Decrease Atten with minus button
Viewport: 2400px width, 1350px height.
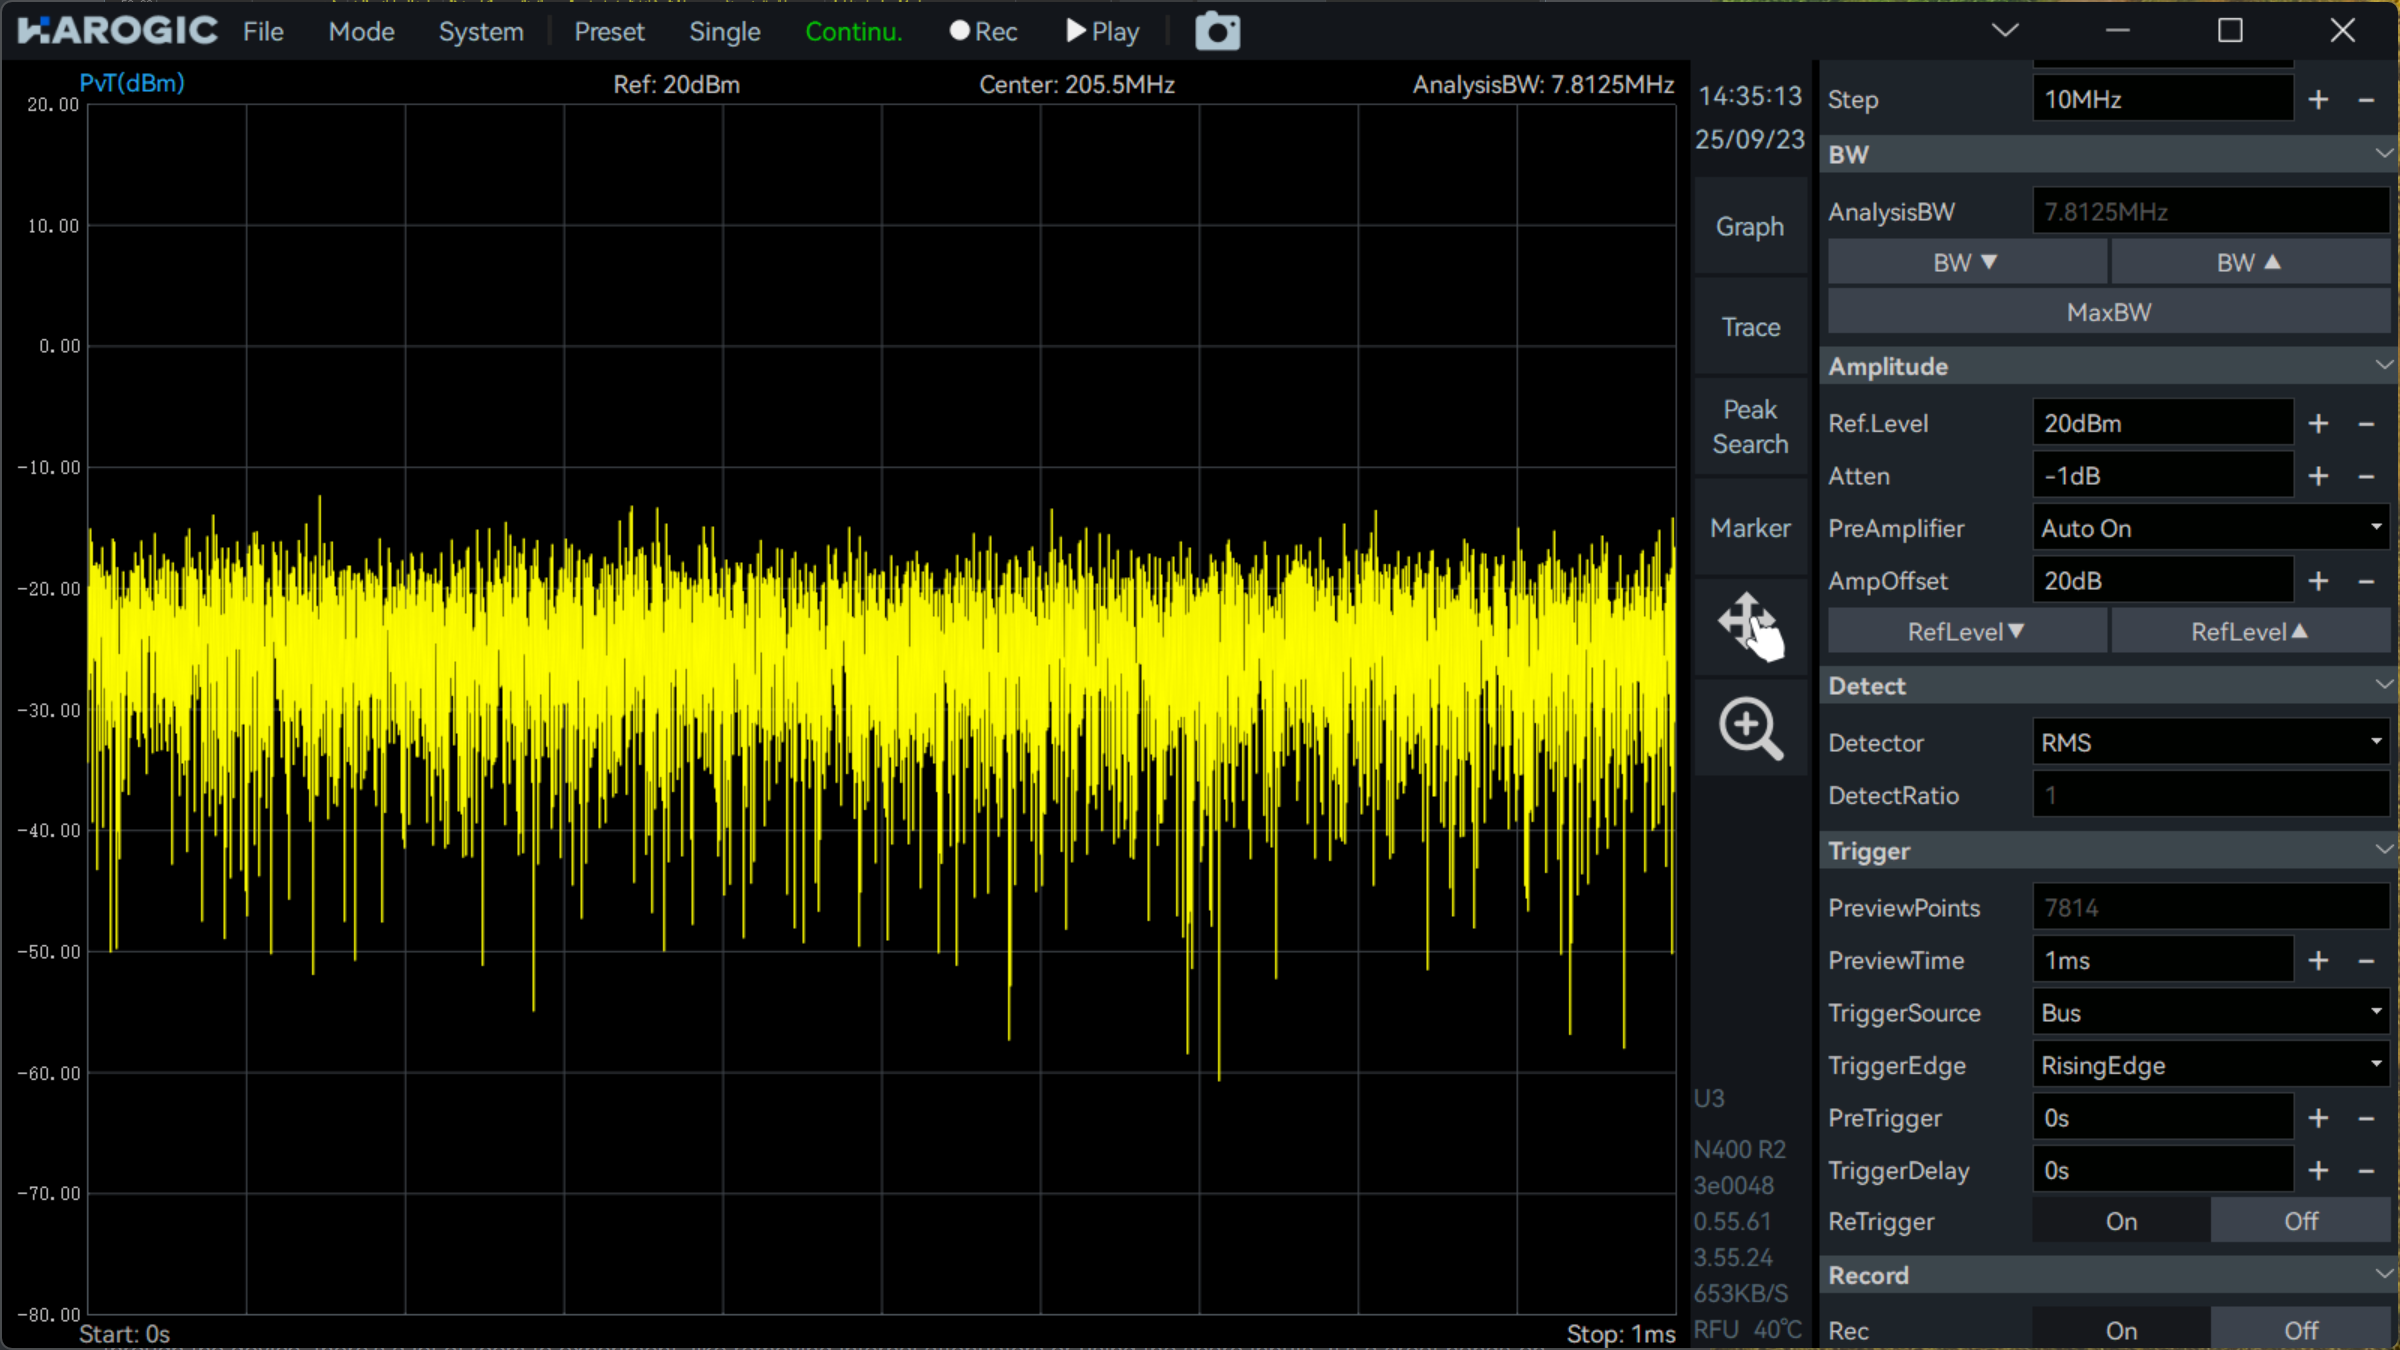[x=2366, y=477]
